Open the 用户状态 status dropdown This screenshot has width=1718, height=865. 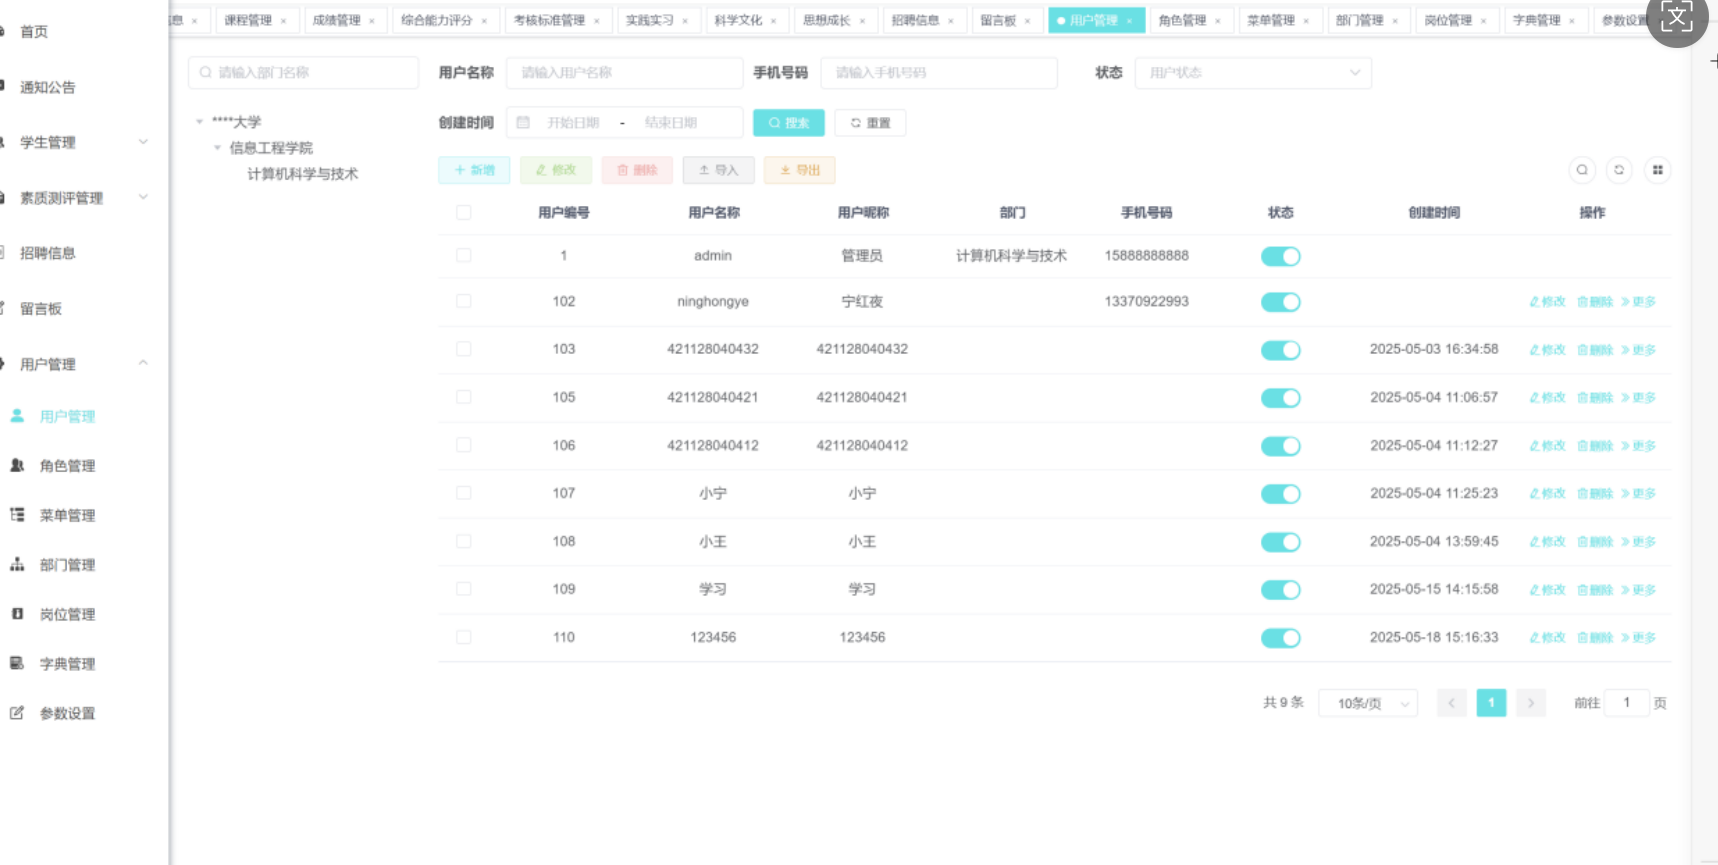(1253, 73)
